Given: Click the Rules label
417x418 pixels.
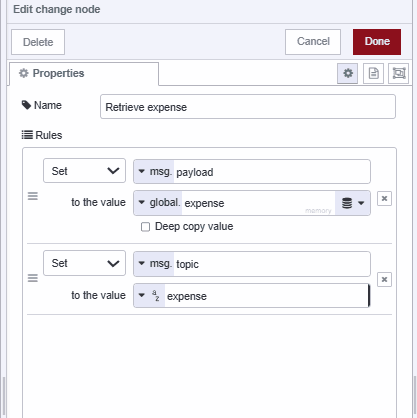Looking at the screenshot, I should 42,135.
